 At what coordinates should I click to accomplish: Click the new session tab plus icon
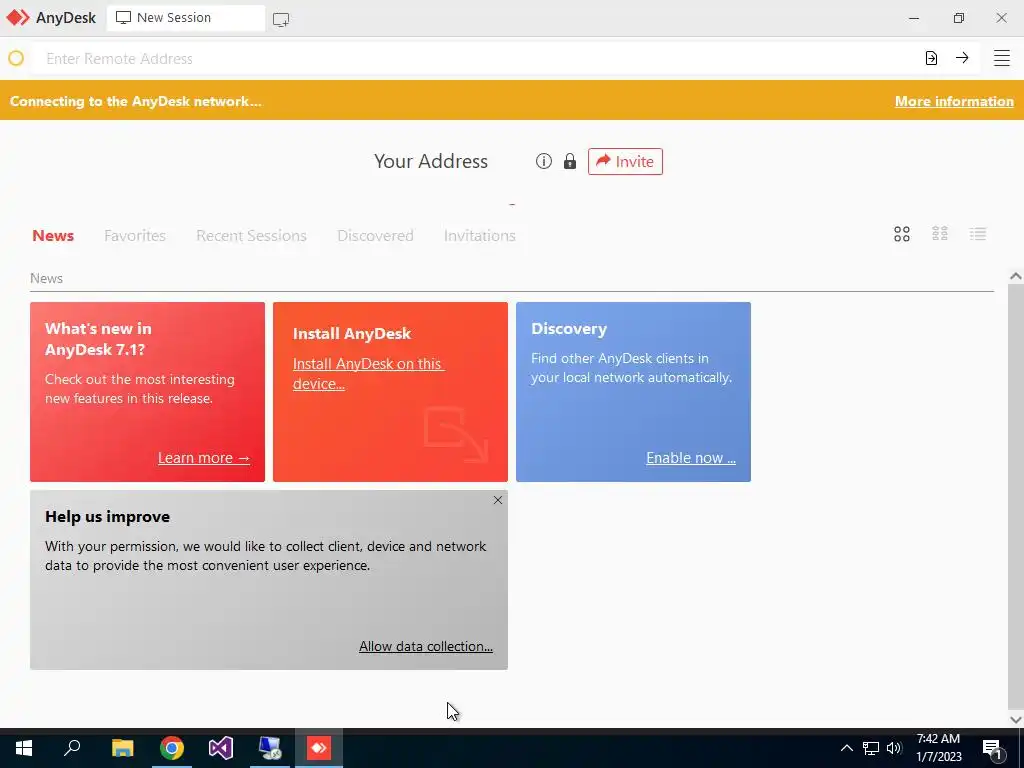click(x=281, y=19)
